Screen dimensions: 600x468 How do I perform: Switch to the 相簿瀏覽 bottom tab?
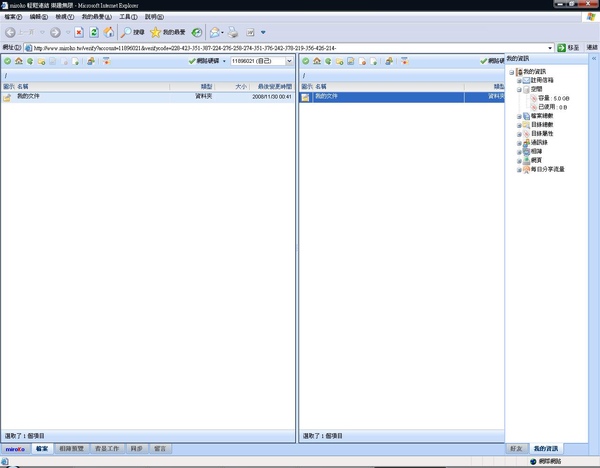[x=72, y=448]
